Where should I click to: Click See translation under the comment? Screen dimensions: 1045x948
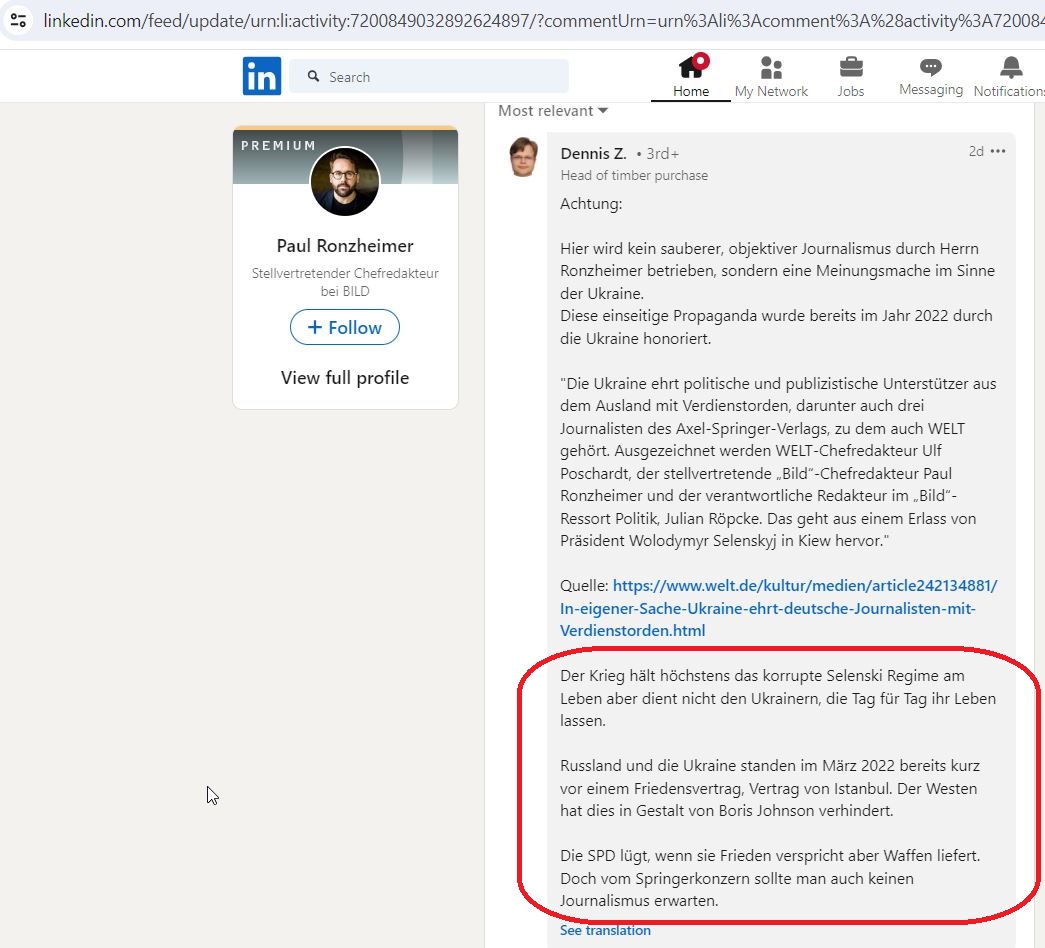[605, 930]
